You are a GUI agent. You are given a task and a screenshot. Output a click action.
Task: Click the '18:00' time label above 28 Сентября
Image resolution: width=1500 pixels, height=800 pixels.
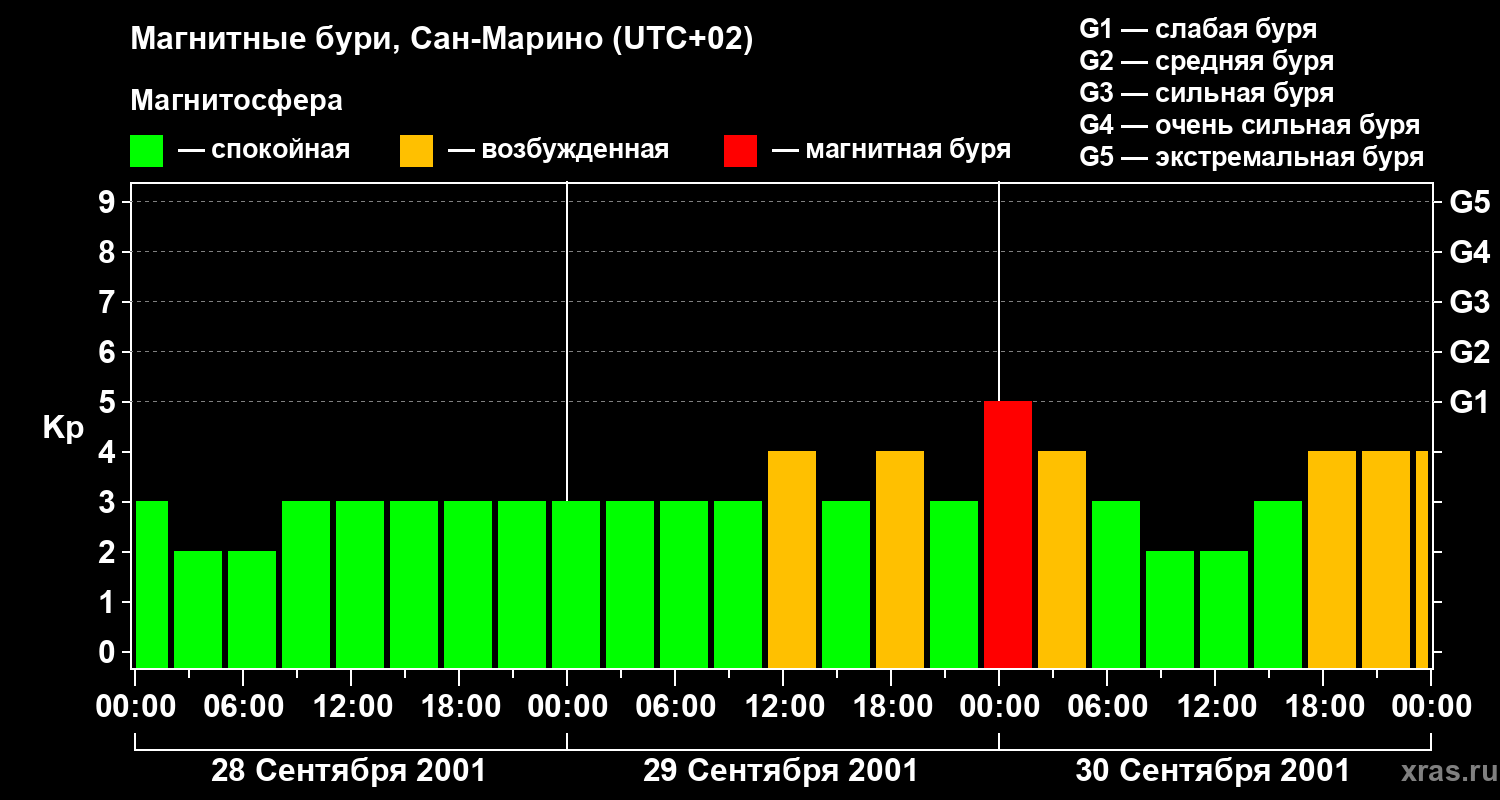click(459, 707)
